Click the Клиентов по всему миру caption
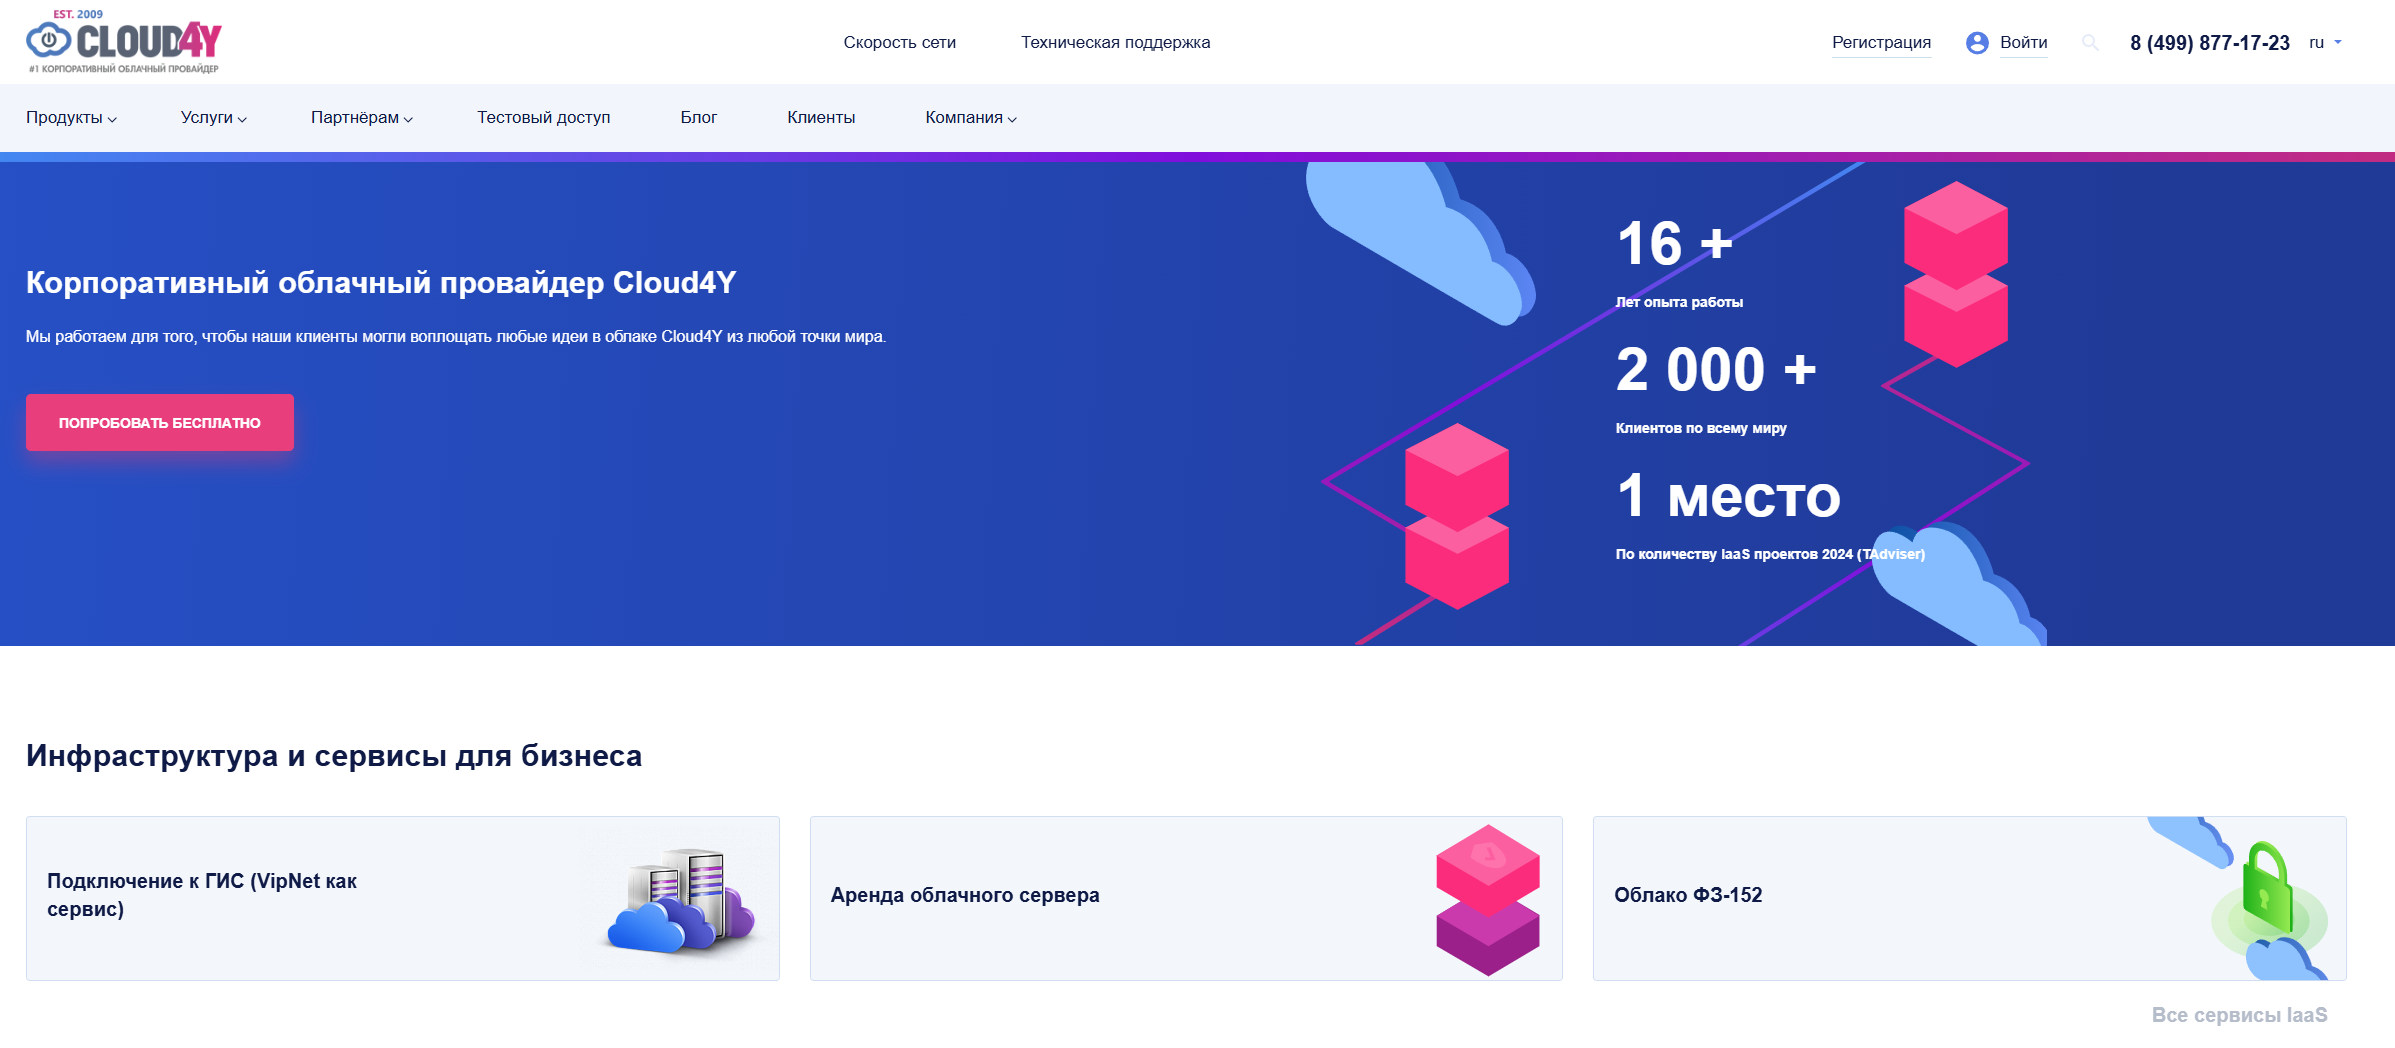2395x1048 pixels. point(1701,428)
